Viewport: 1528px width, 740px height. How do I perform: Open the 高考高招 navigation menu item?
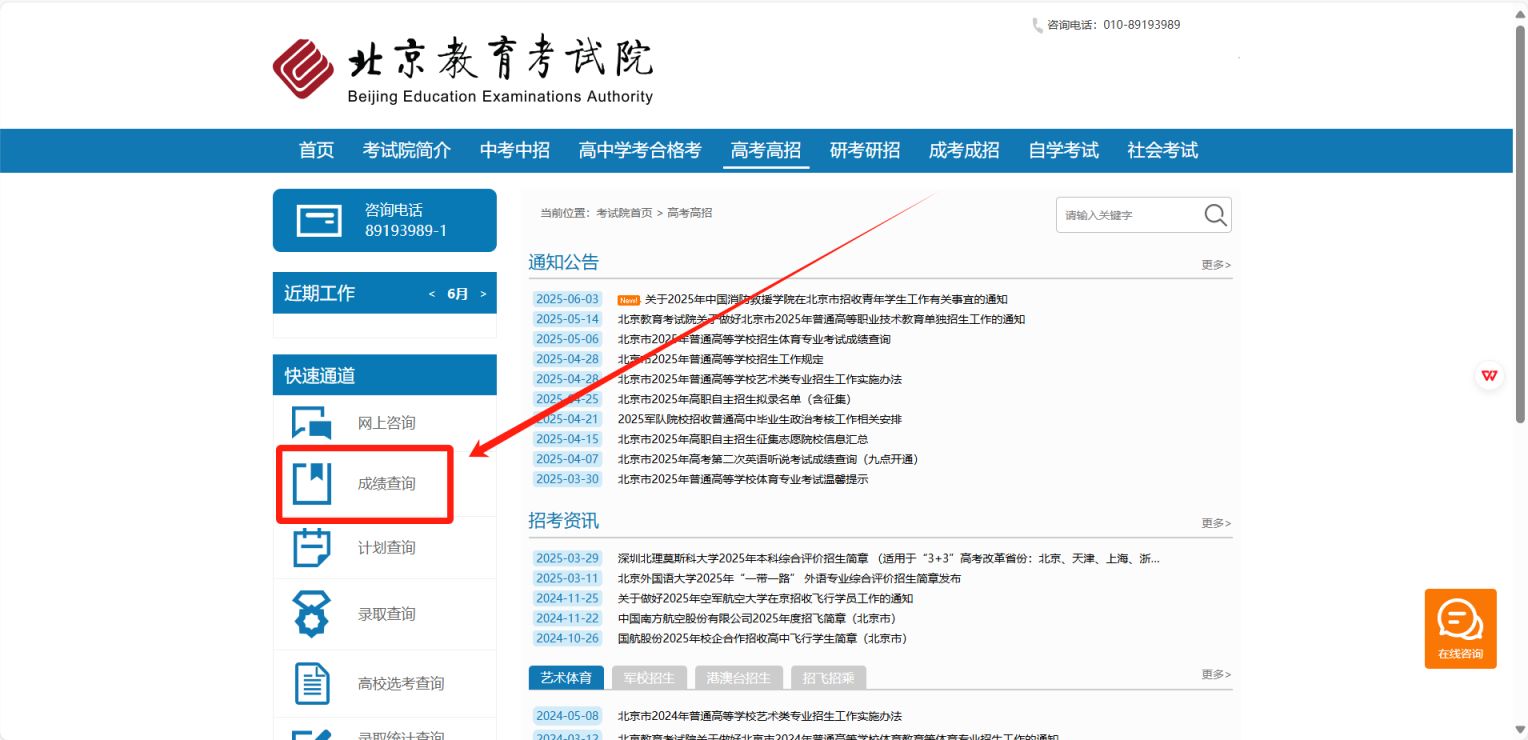coord(766,150)
